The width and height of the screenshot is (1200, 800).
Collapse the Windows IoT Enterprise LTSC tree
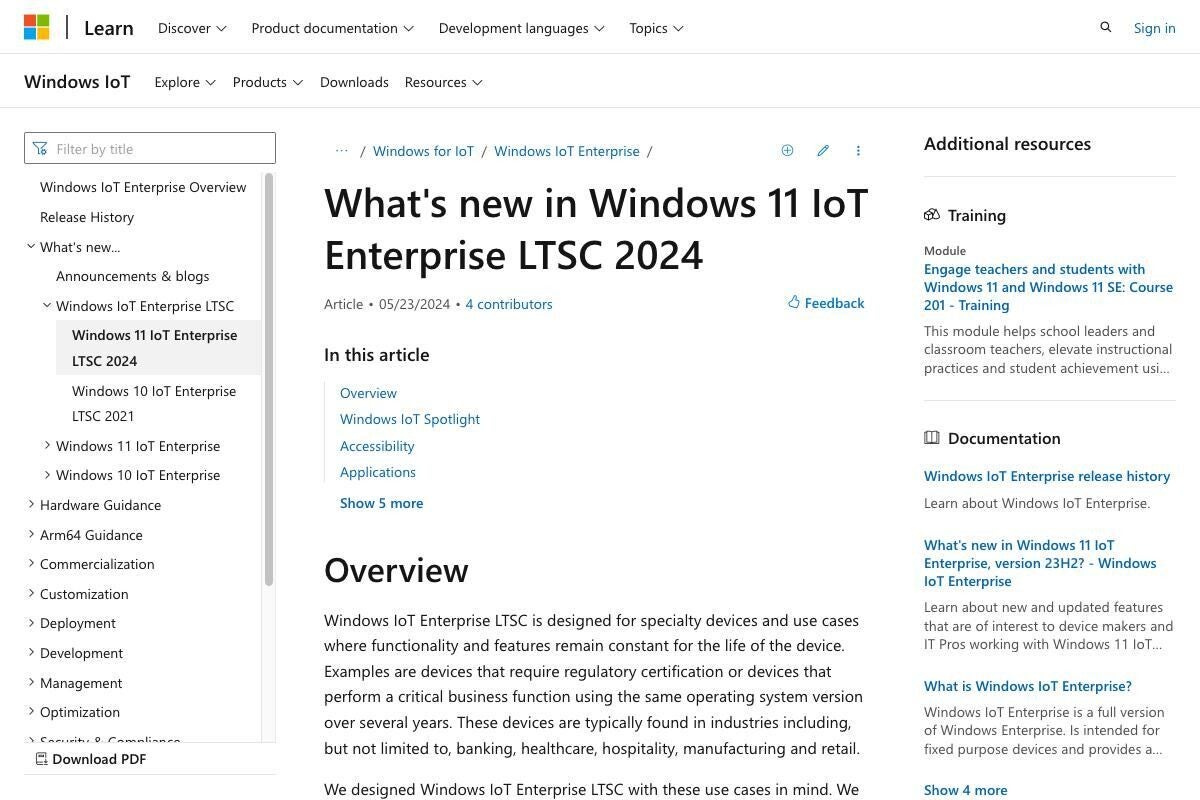(46, 305)
